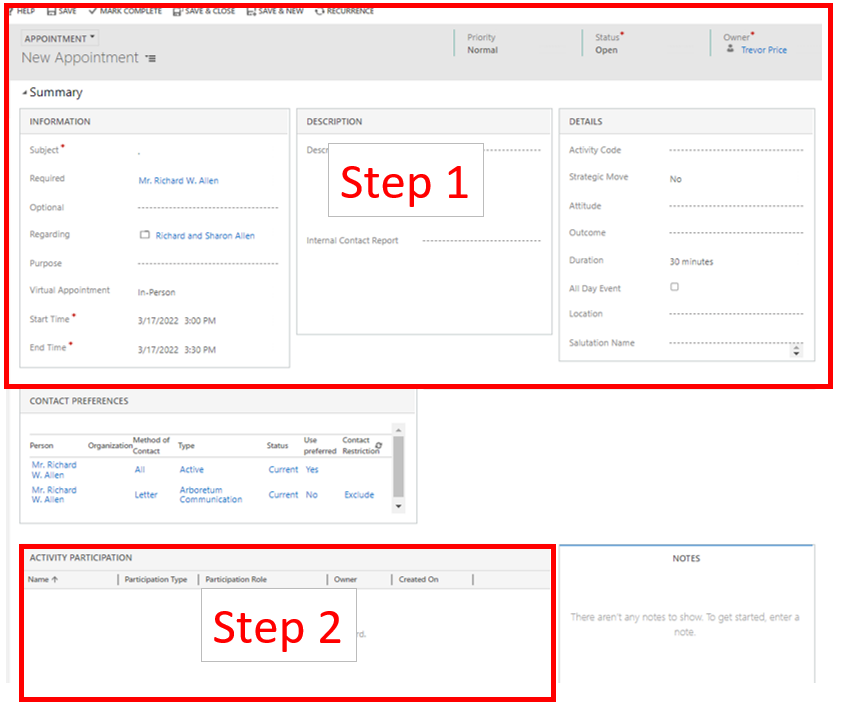
Task: Click the Start Time value 3:00 PM
Action: [x=200, y=321]
